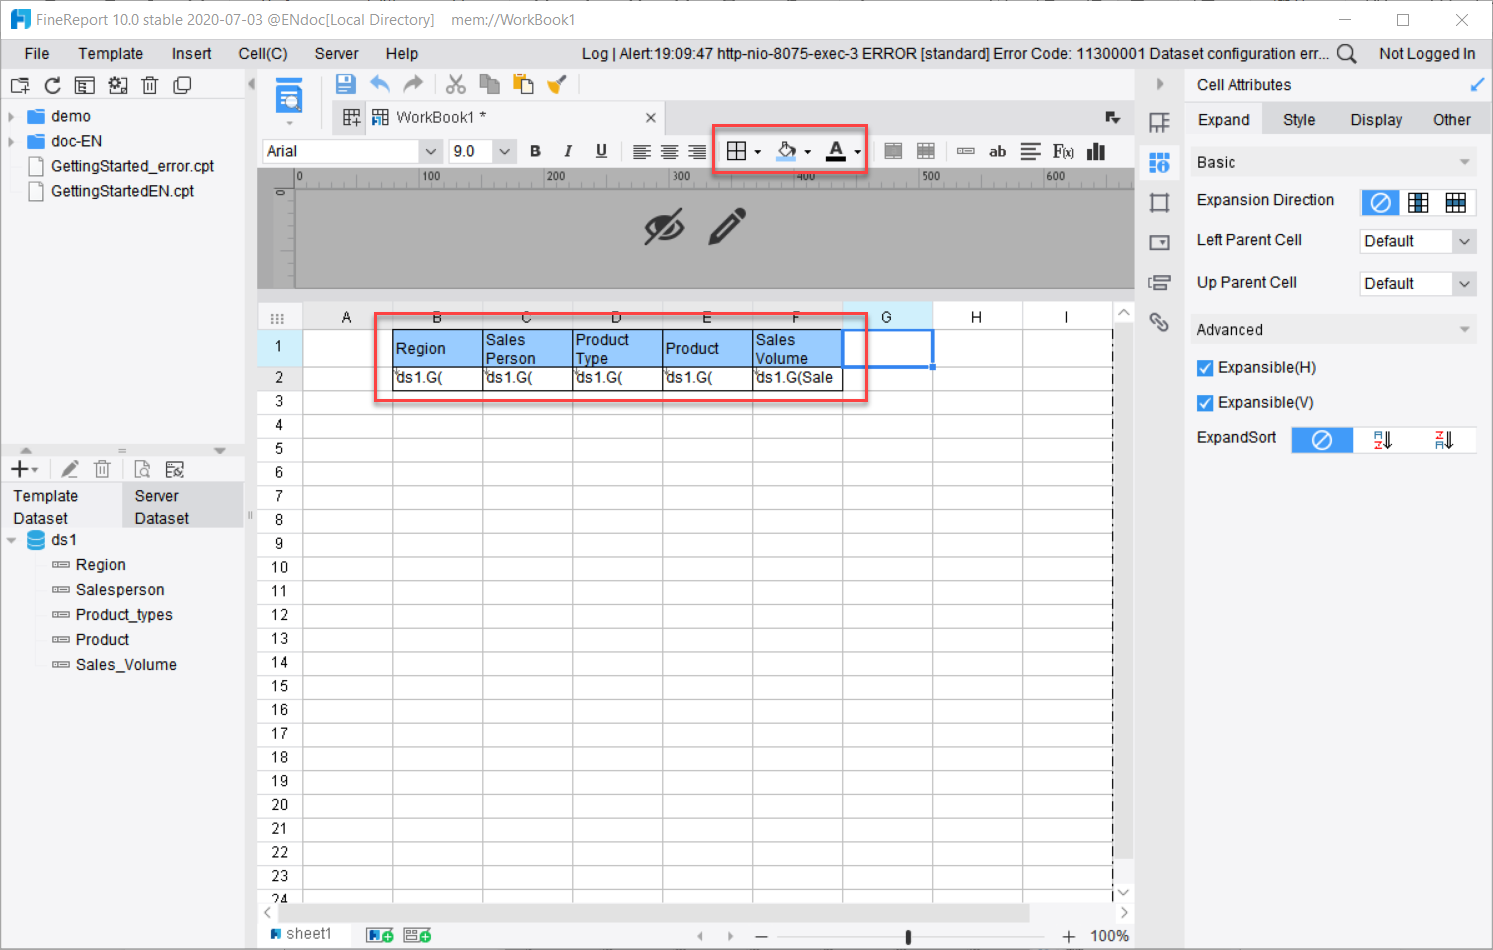Select the sheet1 worksheet tab
Screen dimensions: 1493x950
(x=300, y=934)
